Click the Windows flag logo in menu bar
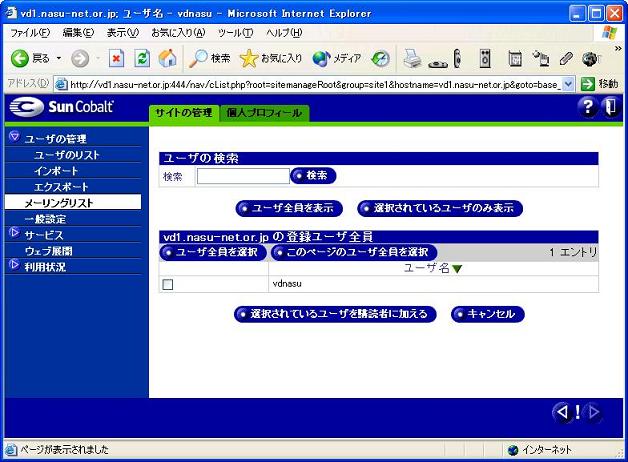 click(x=610, y=33)
